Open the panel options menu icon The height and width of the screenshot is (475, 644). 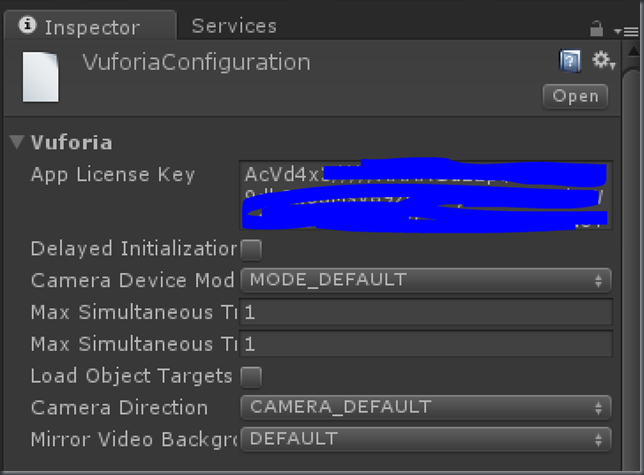click(x=626, y=31)
